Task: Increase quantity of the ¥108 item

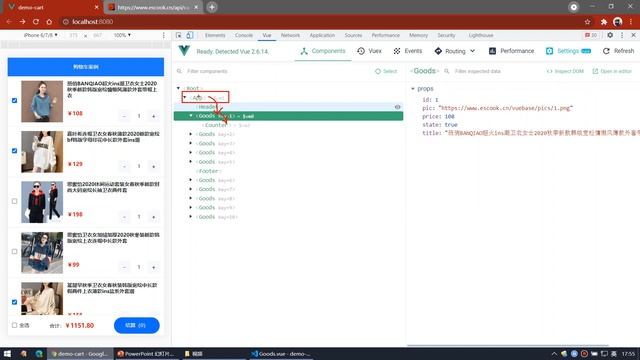Action: coord(153,116)
